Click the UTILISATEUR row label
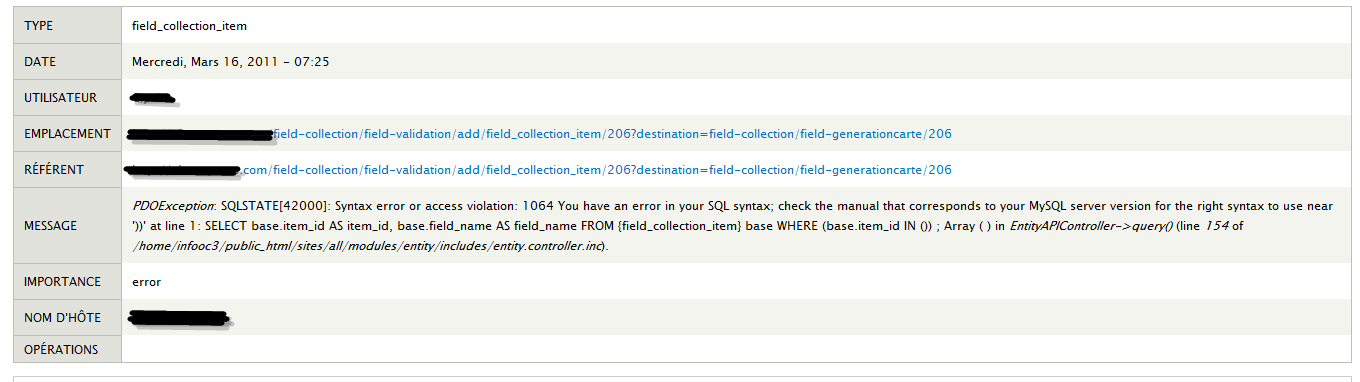The width and height of the screenshot is (1360, 382). 61,98
